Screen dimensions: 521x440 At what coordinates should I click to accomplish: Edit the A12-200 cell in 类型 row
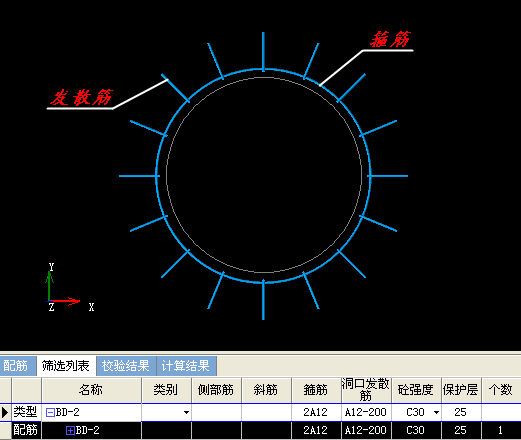coord(366,413)
